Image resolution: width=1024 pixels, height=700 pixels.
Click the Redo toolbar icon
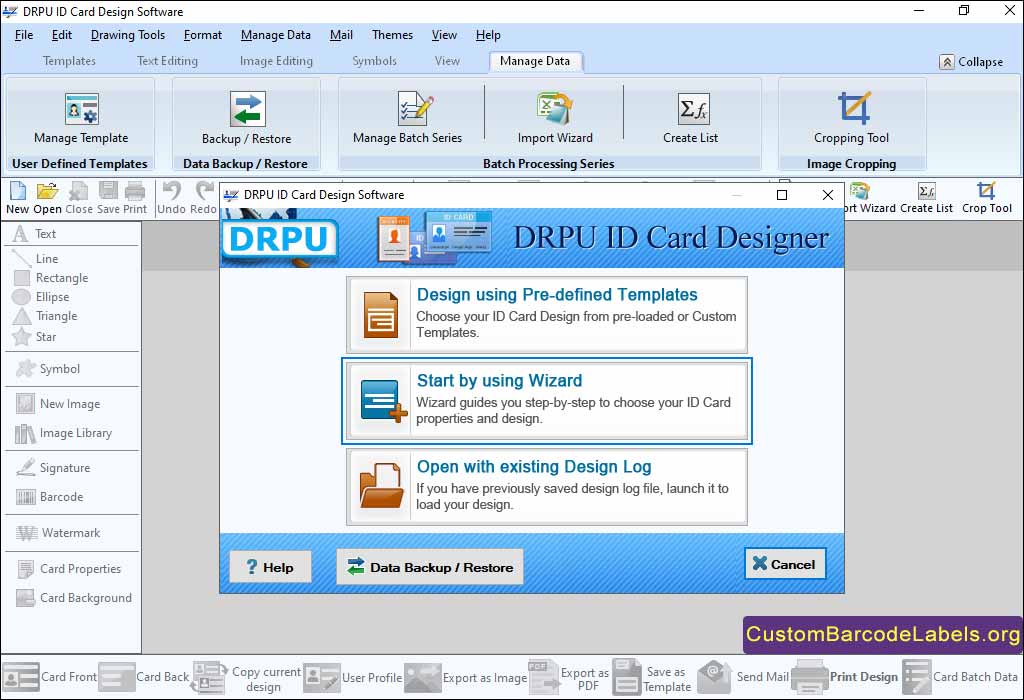pyautogui.click(x=203, y=199)
